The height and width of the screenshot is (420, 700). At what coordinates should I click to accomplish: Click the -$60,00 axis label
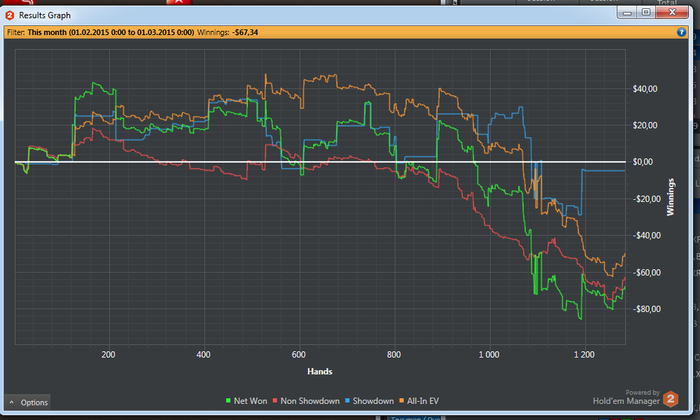[646, 272]
